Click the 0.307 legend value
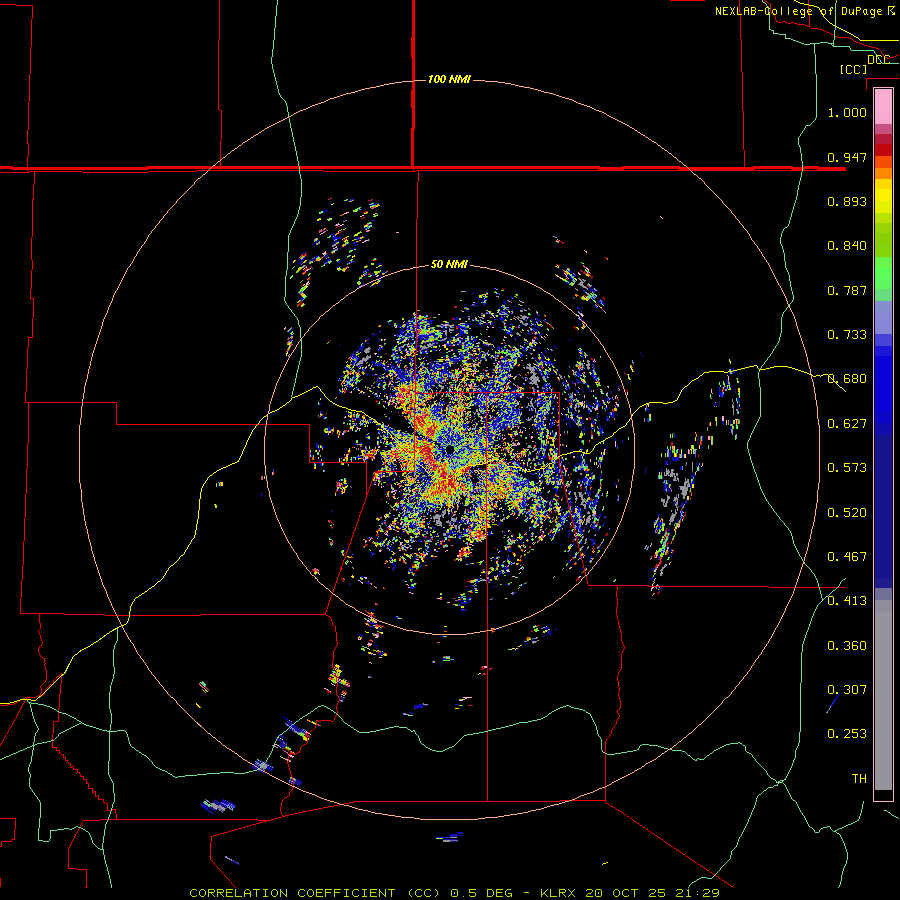The width and height of the screenshot is (900, 900). [x=847, y=690]
